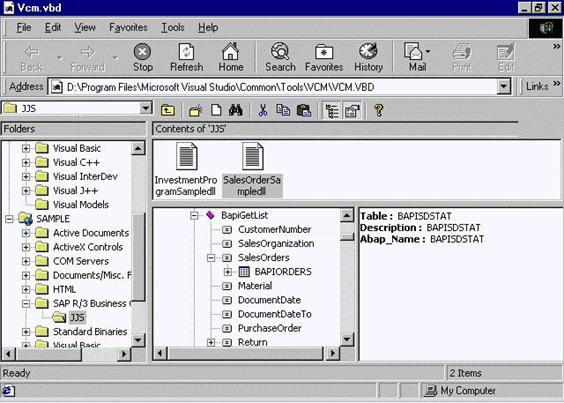Image resolution: width=564 pixels, height=403 pixels.
Task: Click the Copy icon in VCM toolbar
Action: click(283, 110)
